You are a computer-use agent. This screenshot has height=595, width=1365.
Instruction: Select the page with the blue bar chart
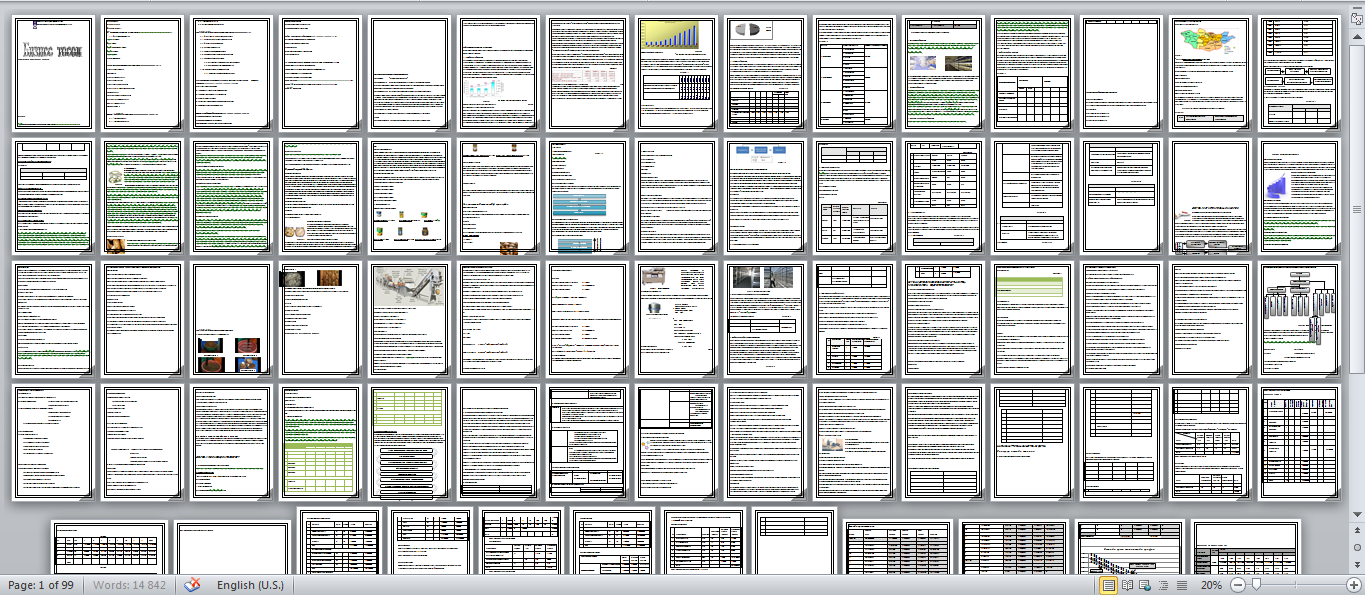pos(677,73)
